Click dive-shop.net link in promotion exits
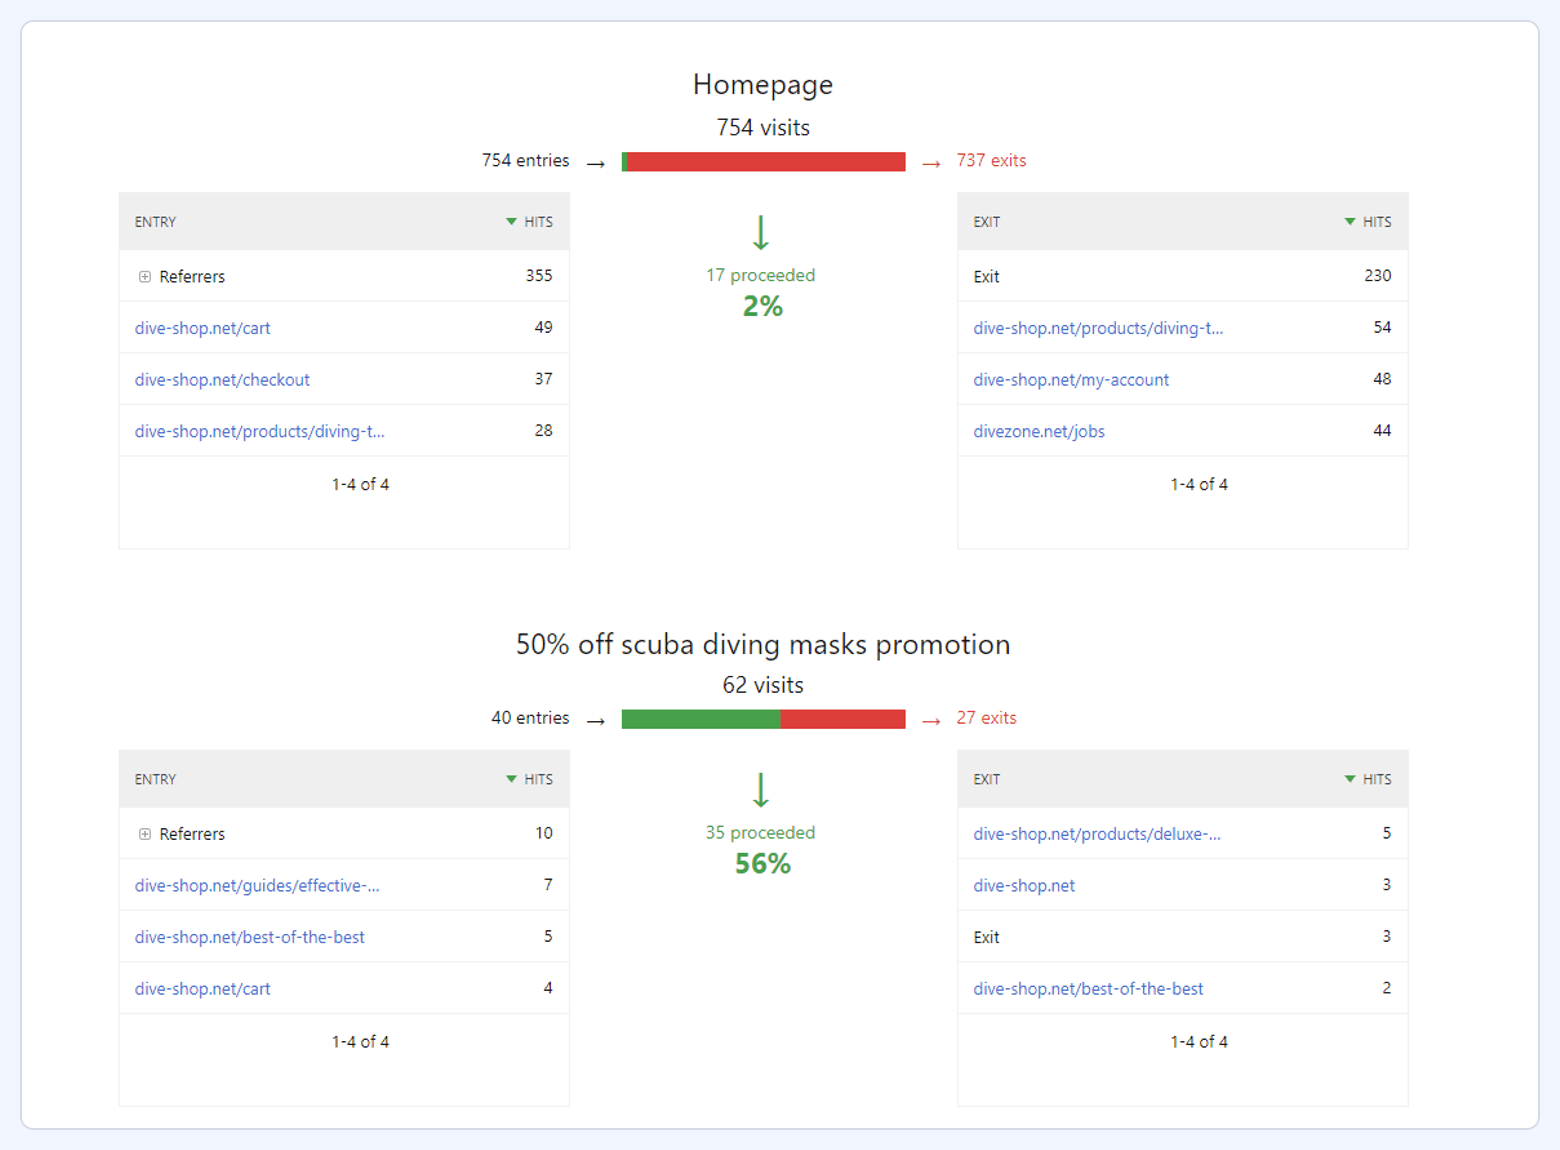1560x1150 pixels. [1024, 885]
